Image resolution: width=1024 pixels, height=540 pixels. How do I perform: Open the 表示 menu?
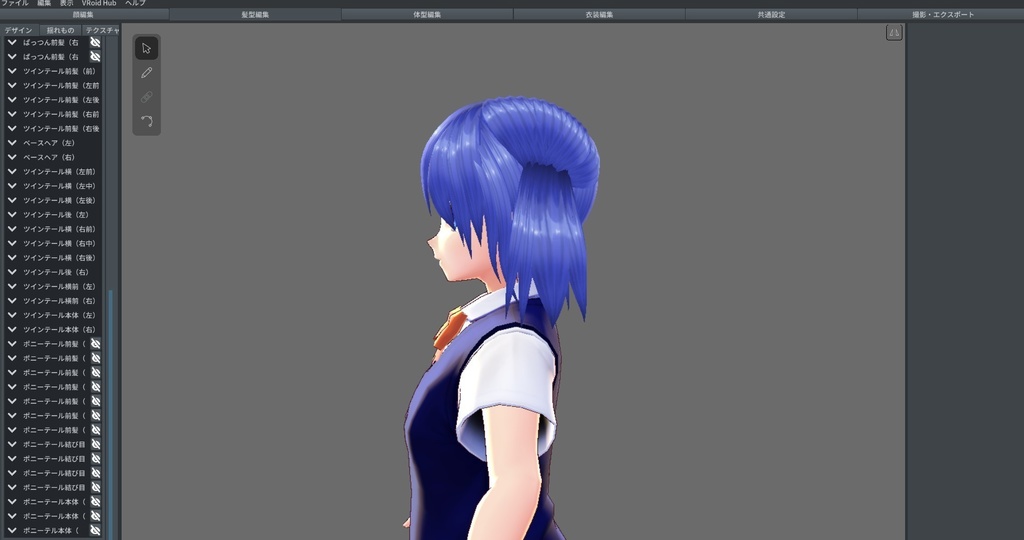(67, 3)
